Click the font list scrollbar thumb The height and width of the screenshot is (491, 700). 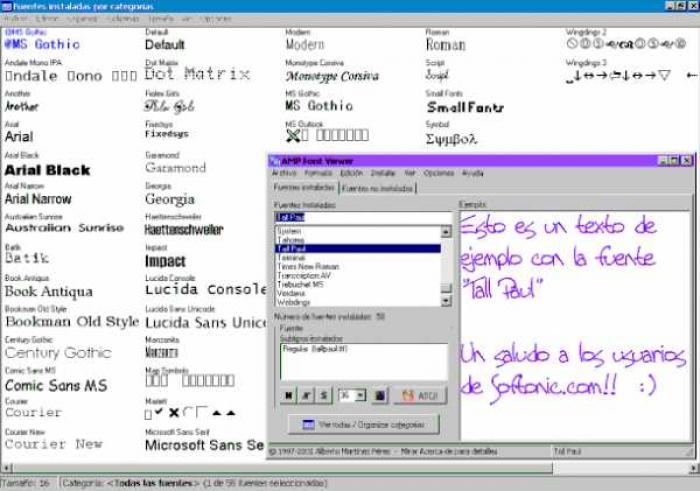(446, 288)
